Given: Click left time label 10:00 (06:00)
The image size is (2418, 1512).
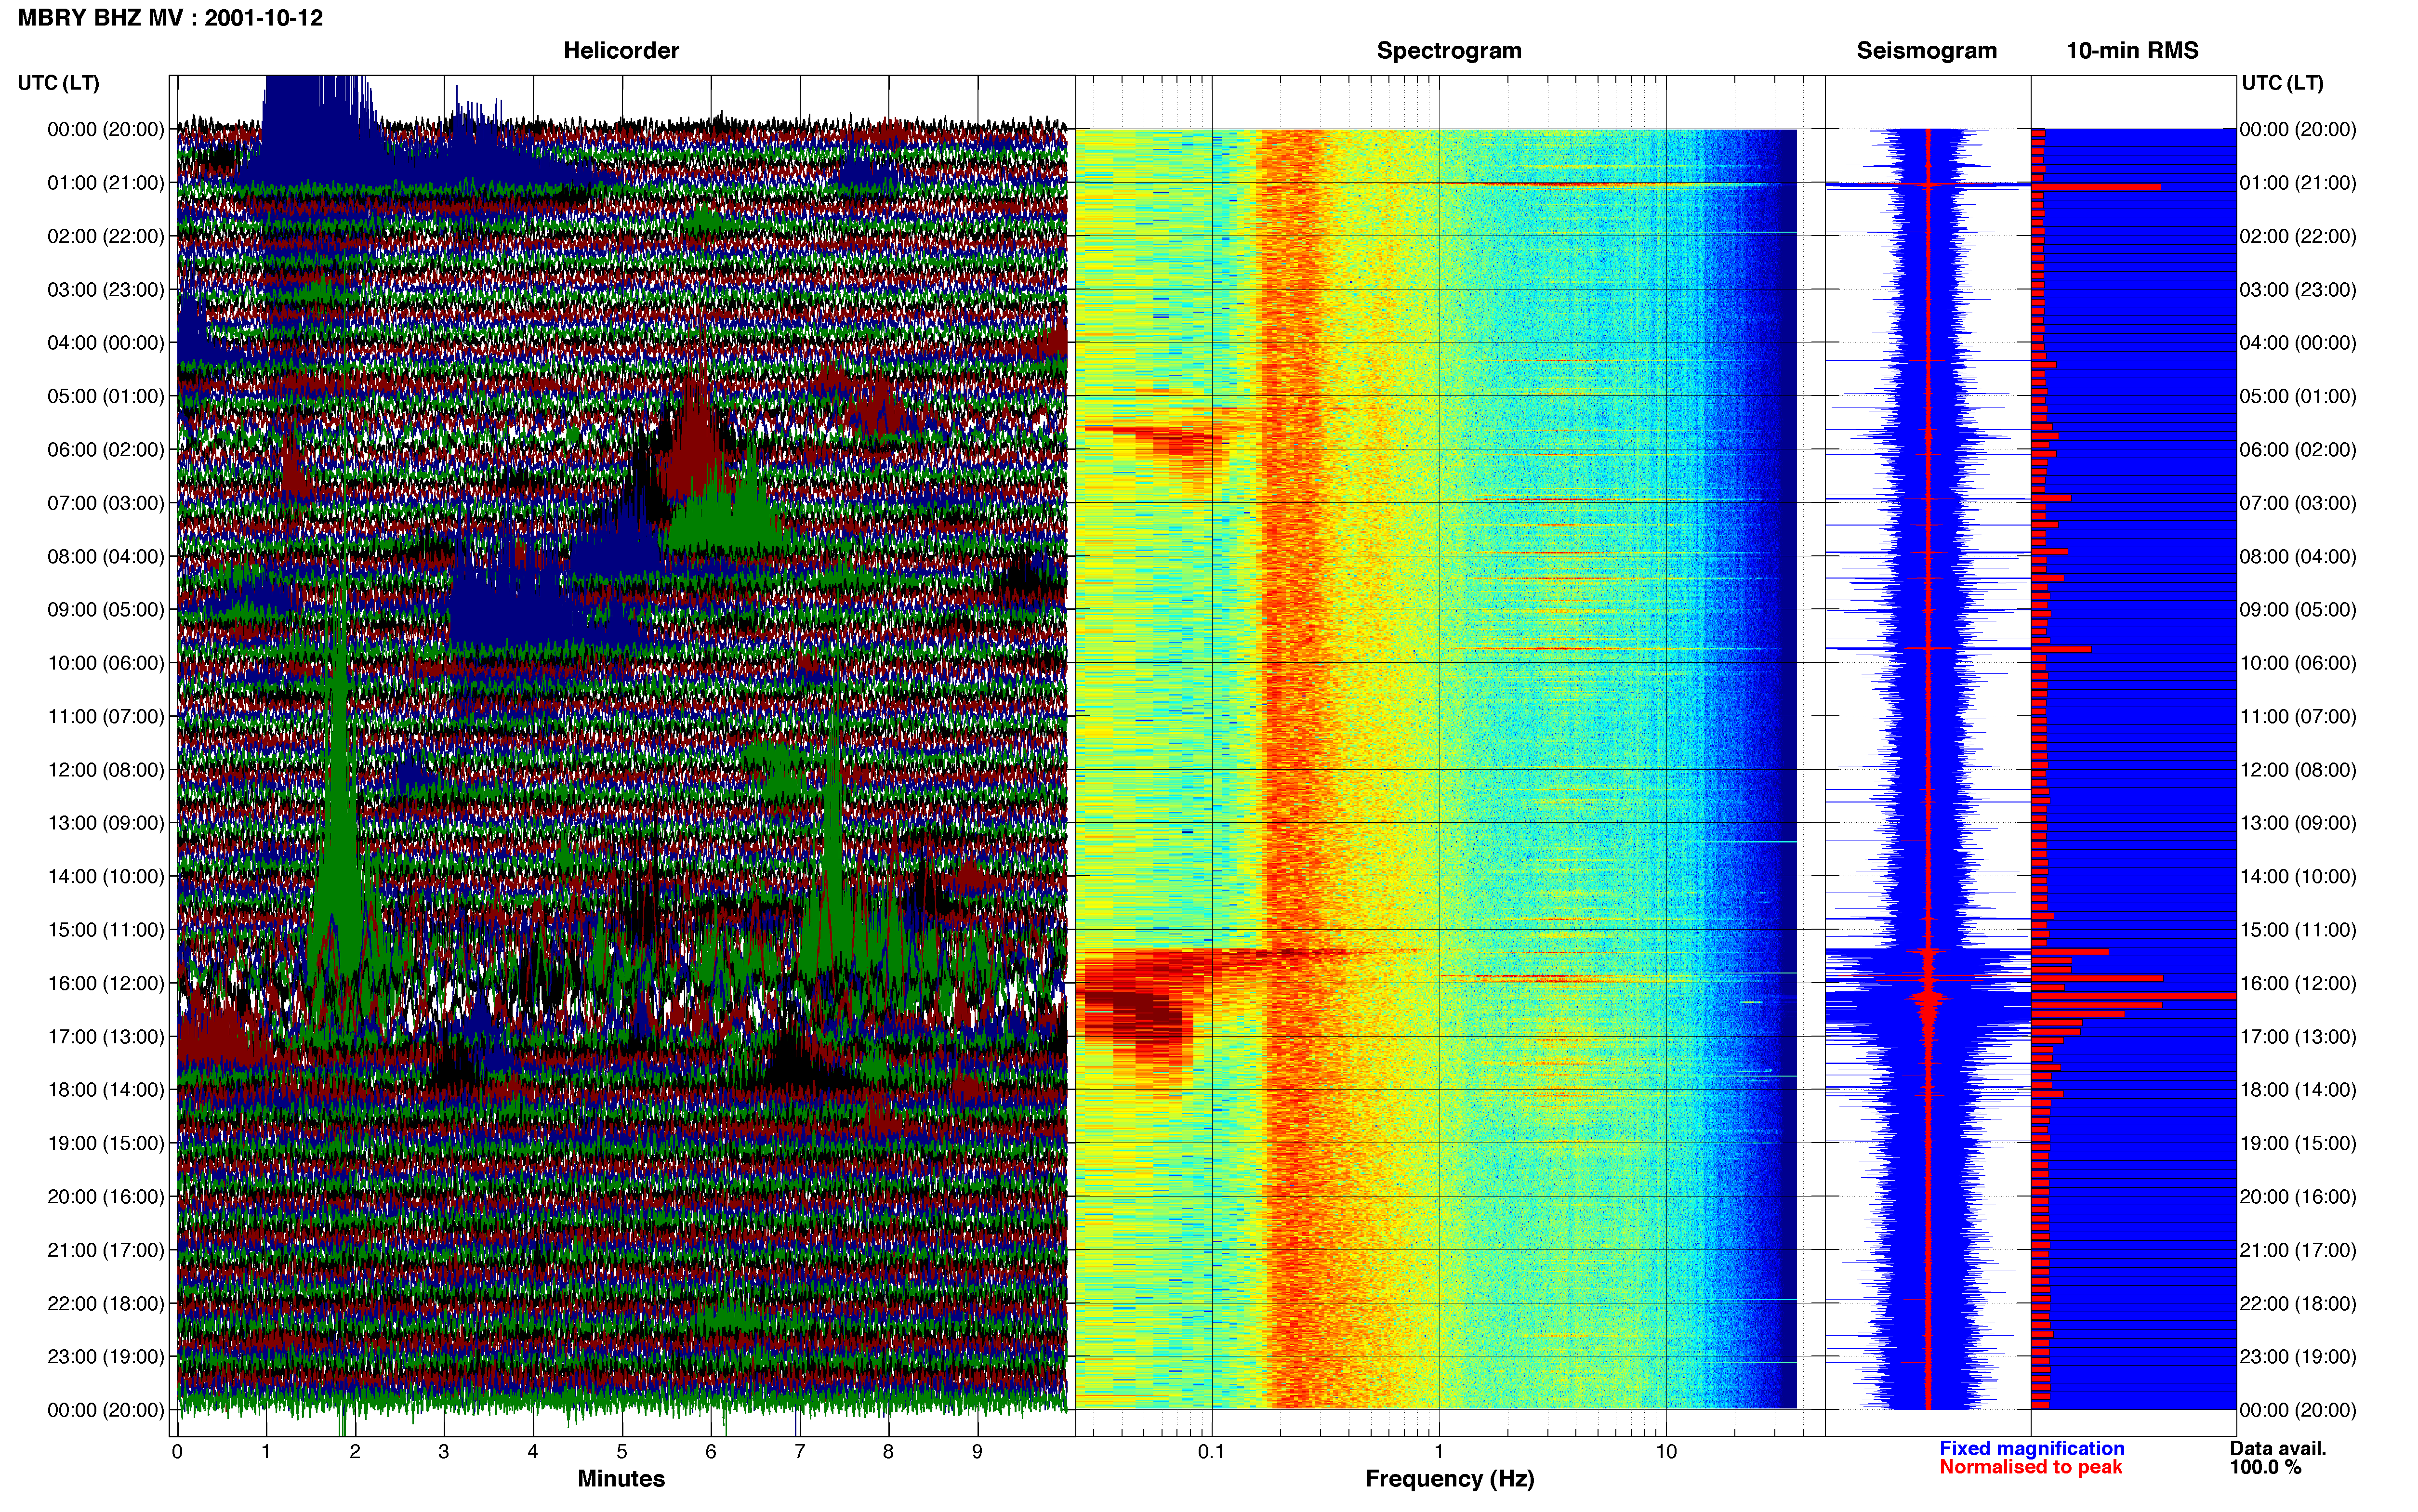Looking at the screenshot, I should [105, 663].
